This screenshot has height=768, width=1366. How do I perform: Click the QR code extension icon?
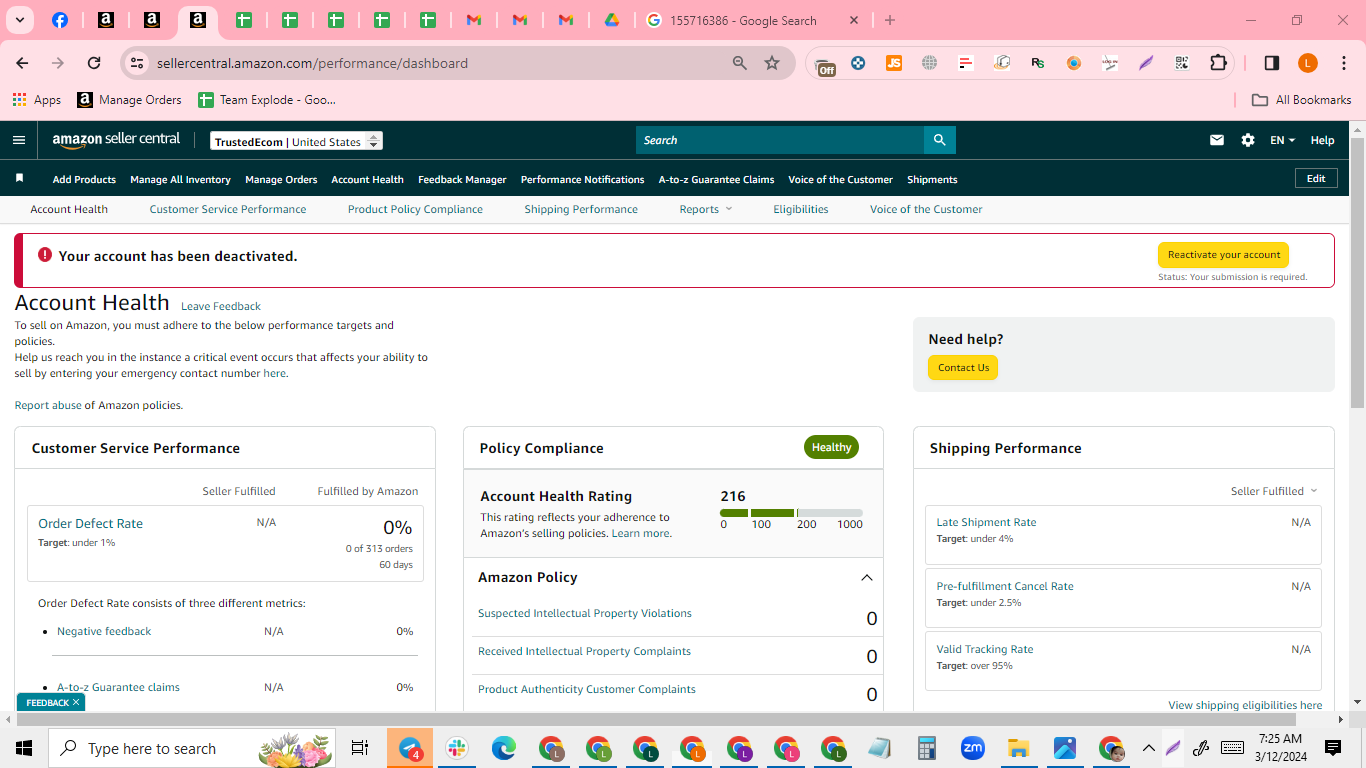coord(1182,63)
